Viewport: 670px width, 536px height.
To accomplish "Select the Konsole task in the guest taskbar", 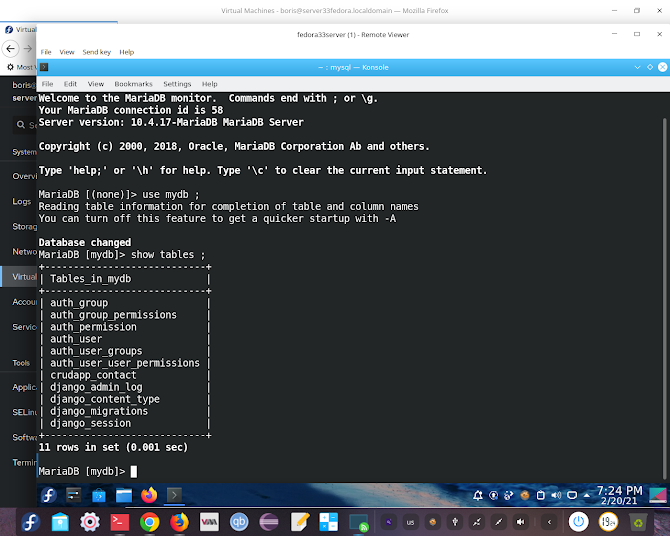I will 174,495.
